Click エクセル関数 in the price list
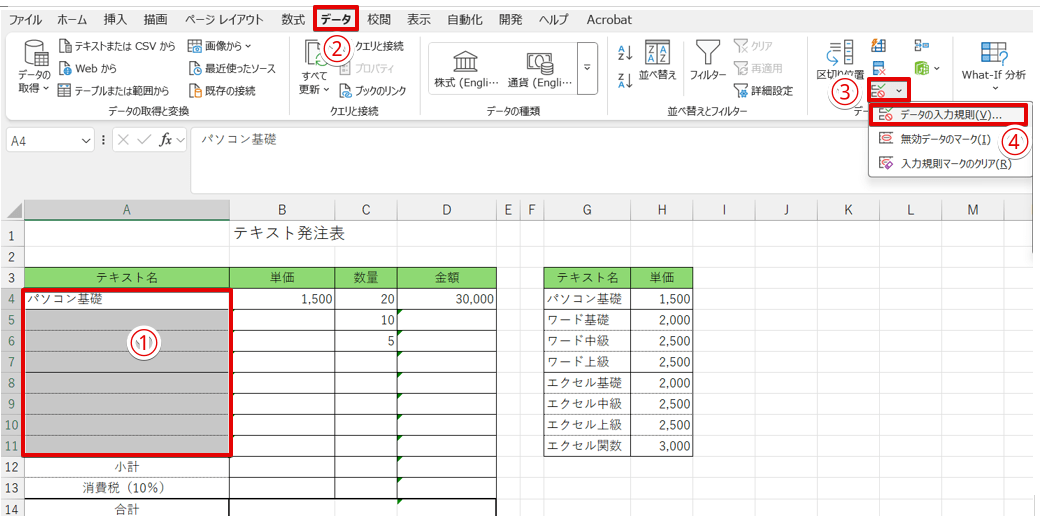Viewport: 1040px width, 516px height. point(587,446)
